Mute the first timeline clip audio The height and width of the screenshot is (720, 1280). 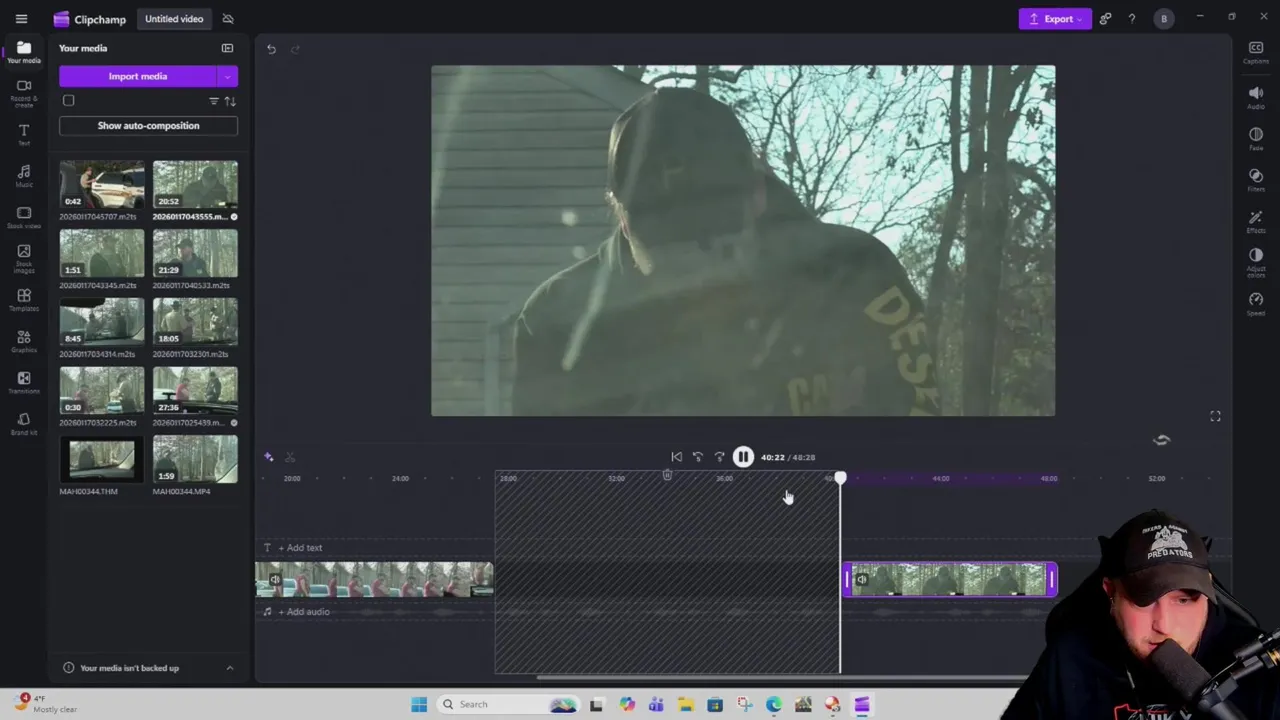[275, 580]
